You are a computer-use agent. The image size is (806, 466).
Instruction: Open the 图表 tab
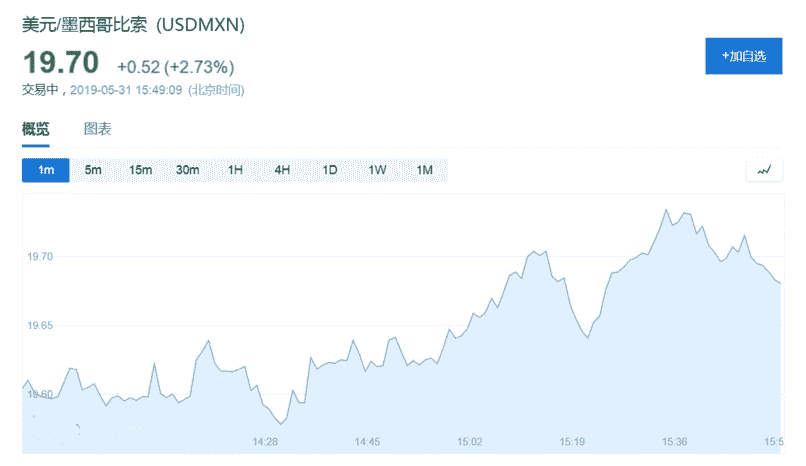(98, 129)
